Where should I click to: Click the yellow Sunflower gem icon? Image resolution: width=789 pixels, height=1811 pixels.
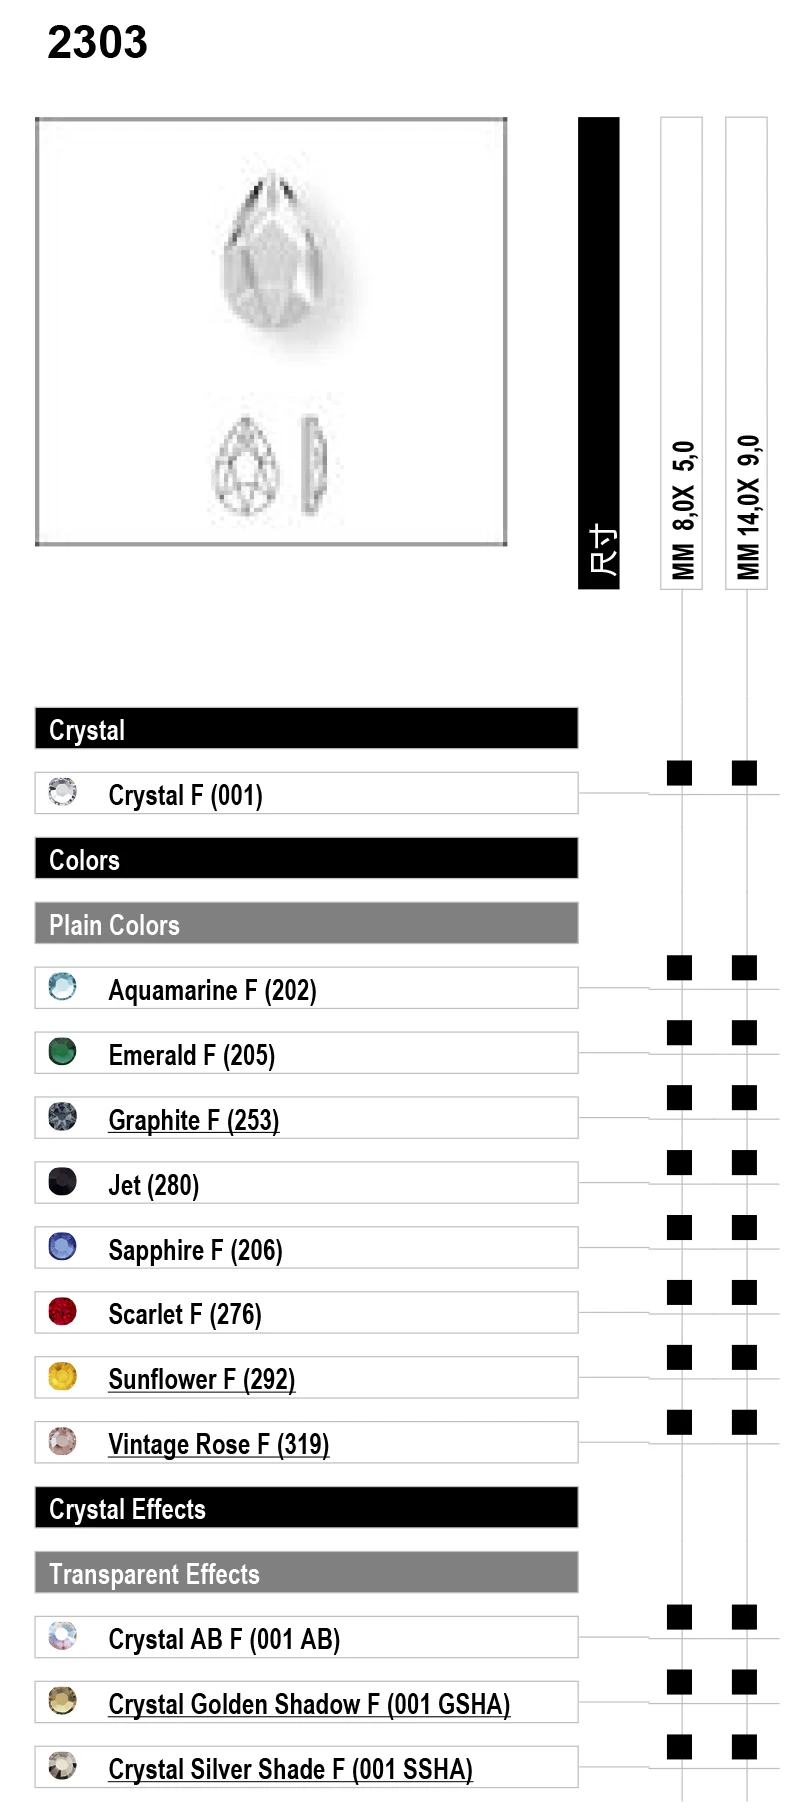coord(62,1376)
